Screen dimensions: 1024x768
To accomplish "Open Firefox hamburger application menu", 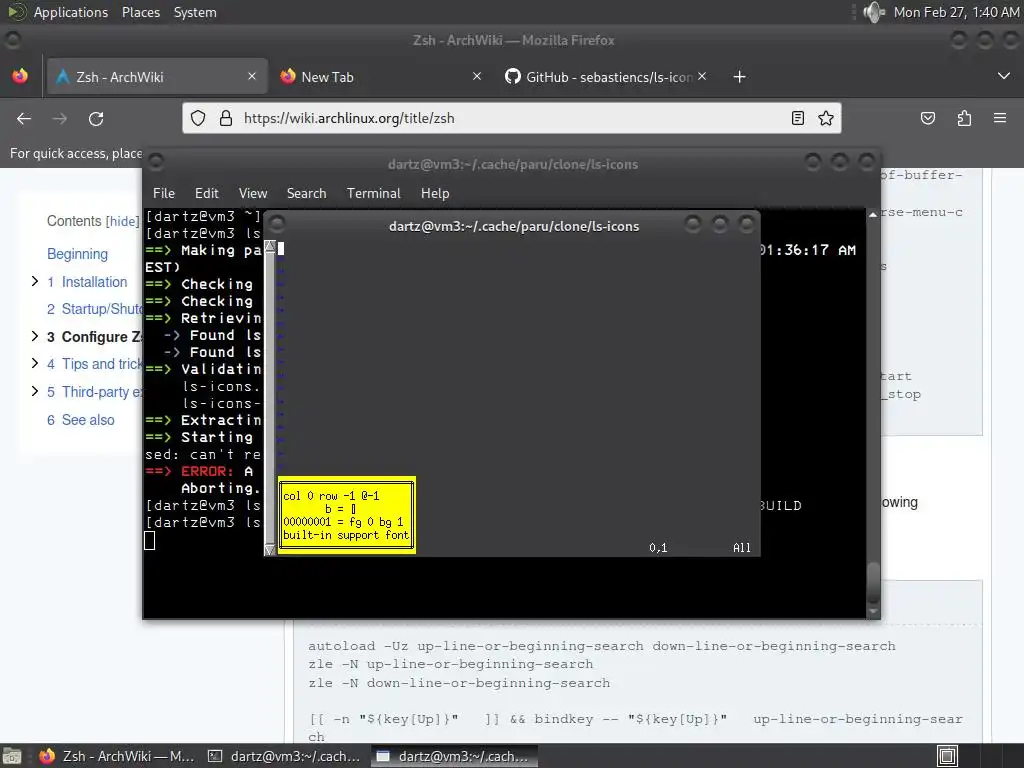I will click(1000, 118).
